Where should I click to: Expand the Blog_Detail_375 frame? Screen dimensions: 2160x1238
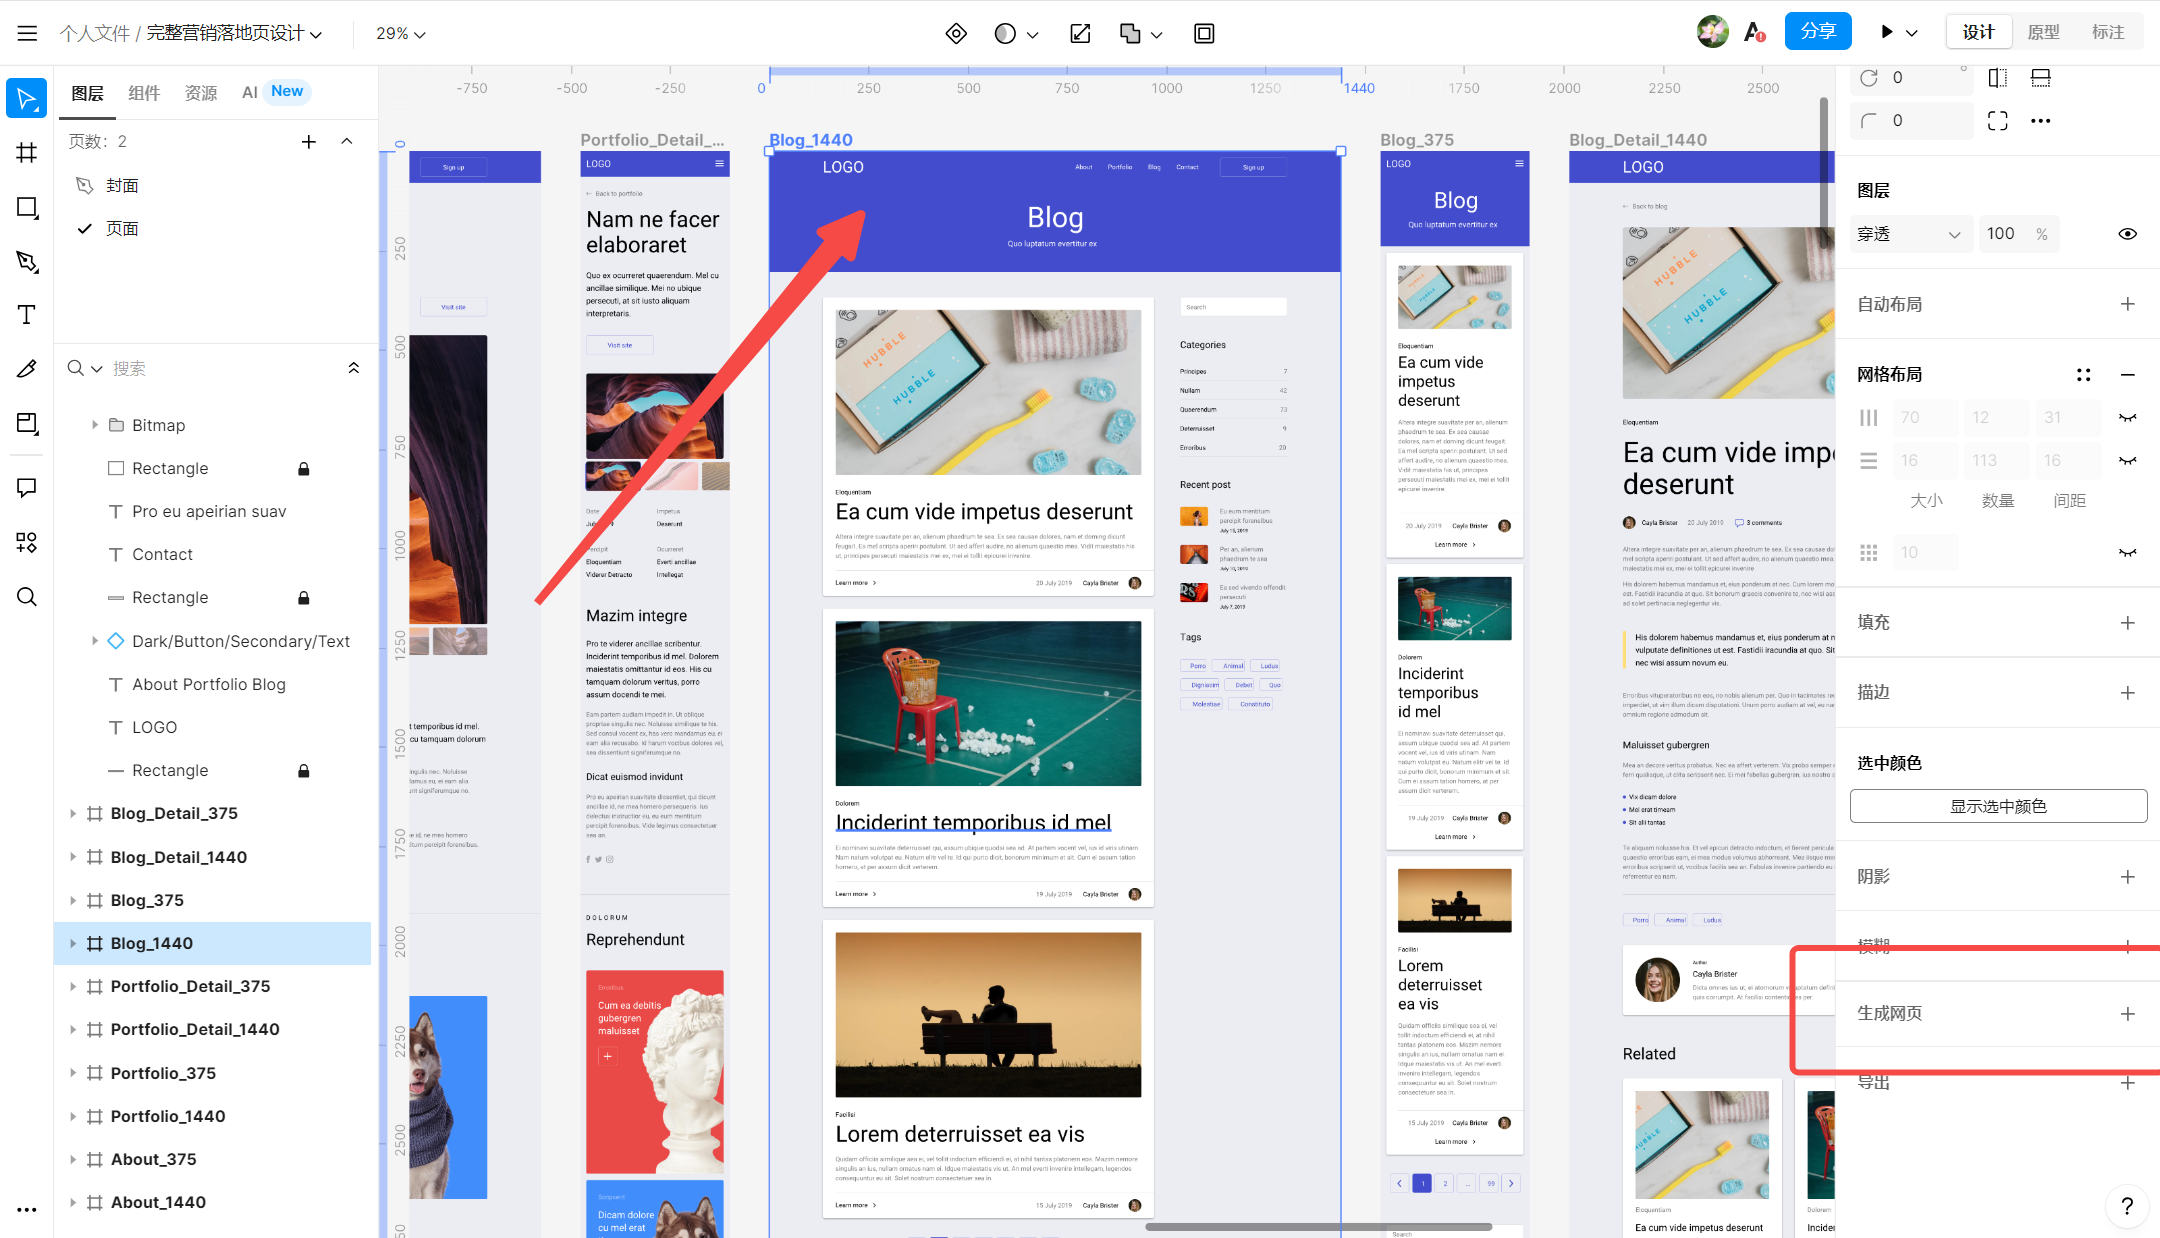73,813
